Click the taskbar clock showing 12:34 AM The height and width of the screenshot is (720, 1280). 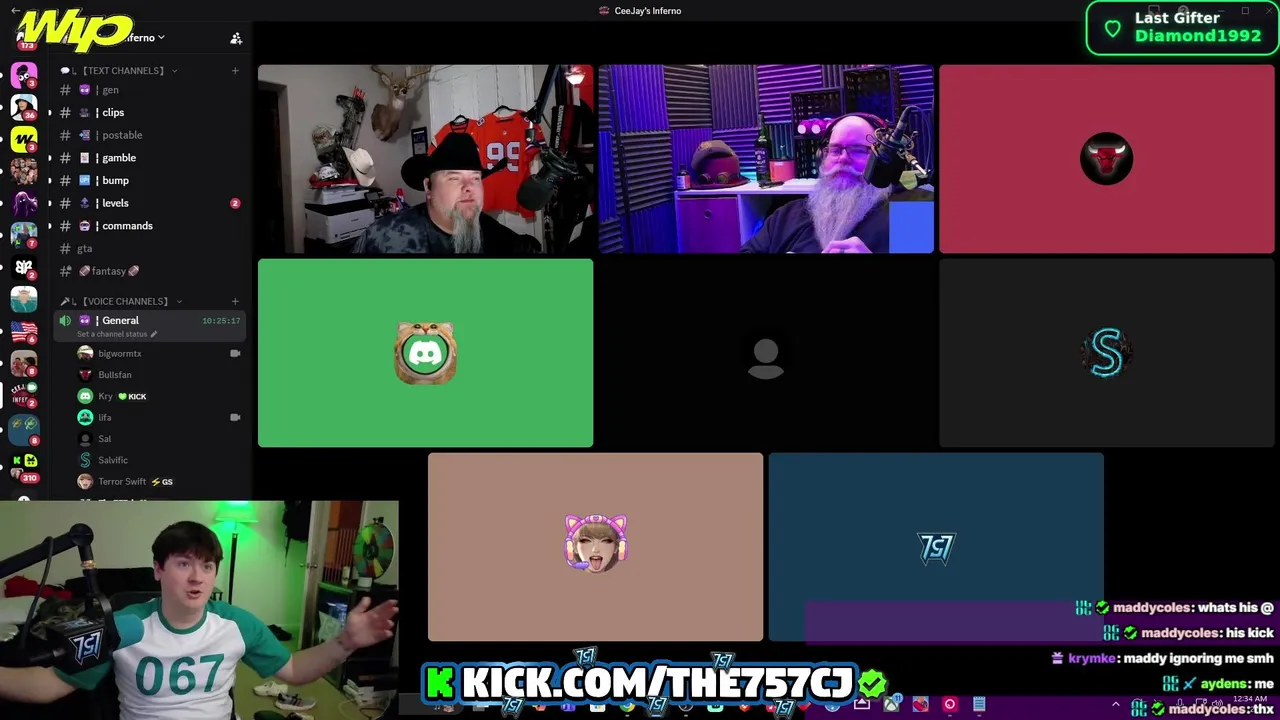tap(1250, 699)
